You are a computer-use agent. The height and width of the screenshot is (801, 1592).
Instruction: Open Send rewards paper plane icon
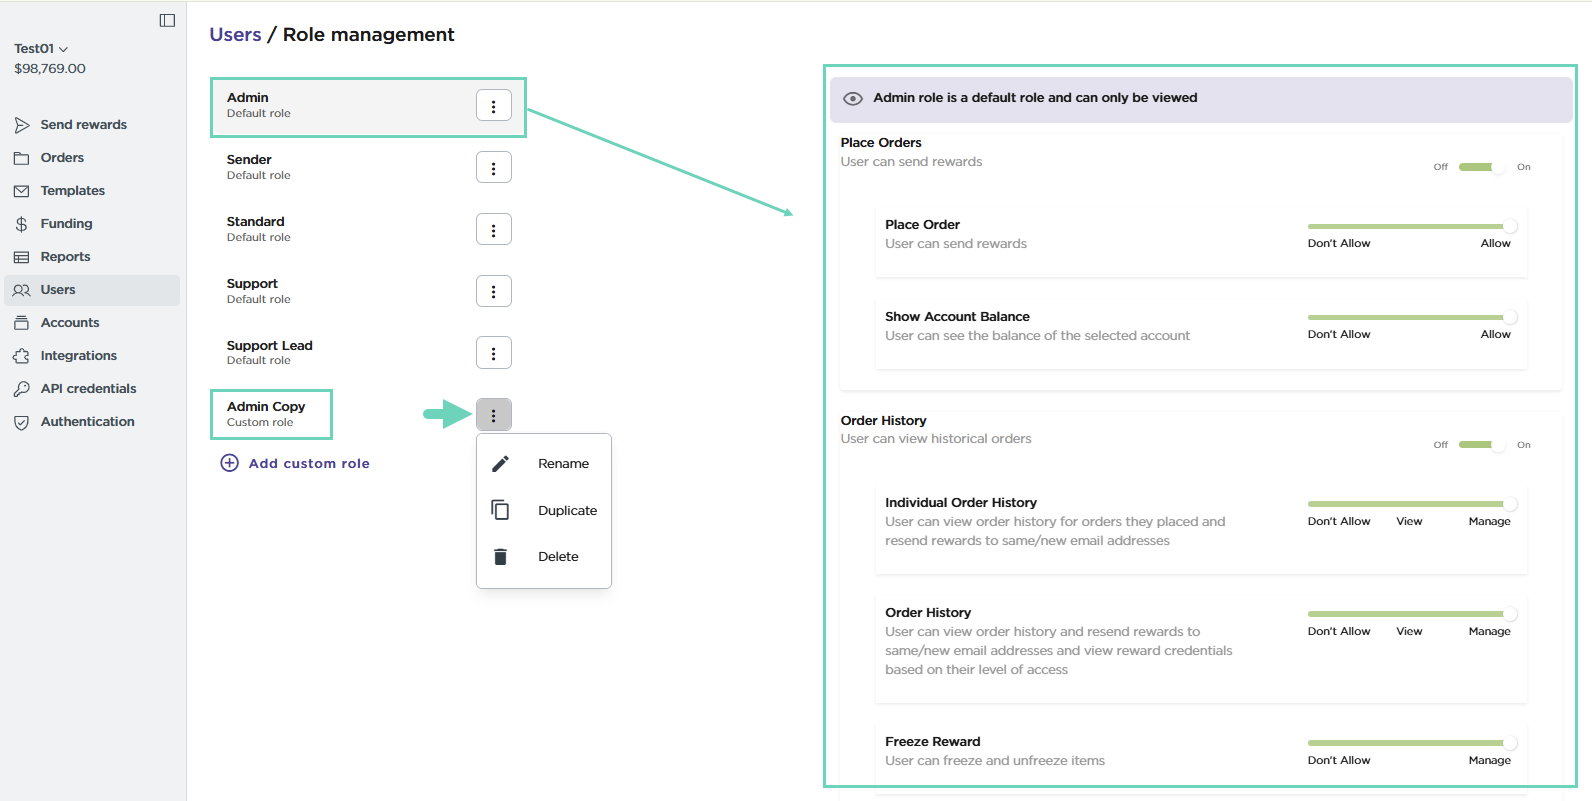21,125
